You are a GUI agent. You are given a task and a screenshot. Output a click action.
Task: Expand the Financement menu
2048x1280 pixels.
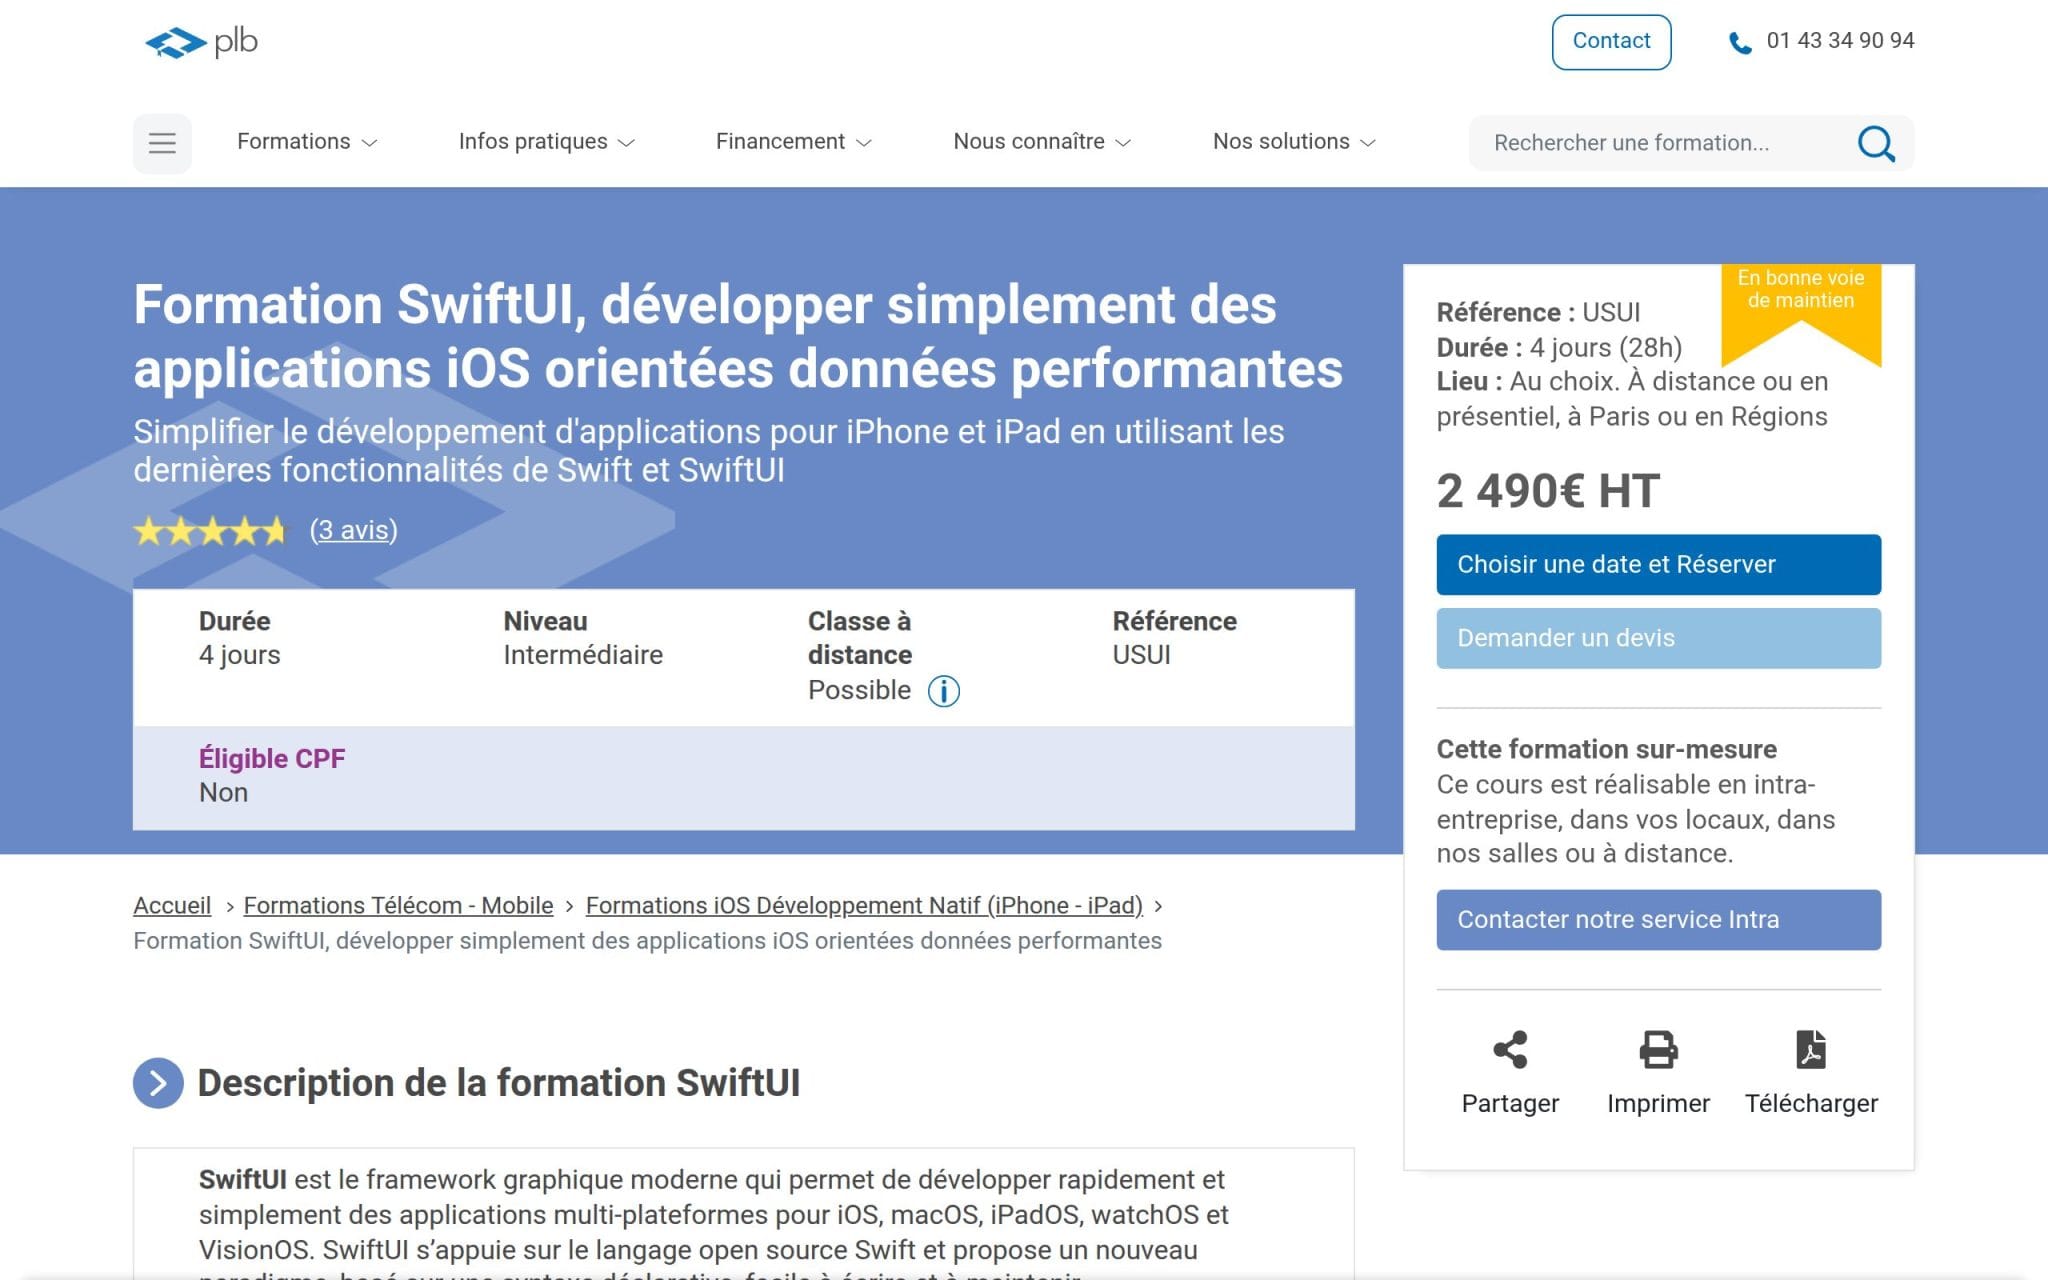coord(793,142)
